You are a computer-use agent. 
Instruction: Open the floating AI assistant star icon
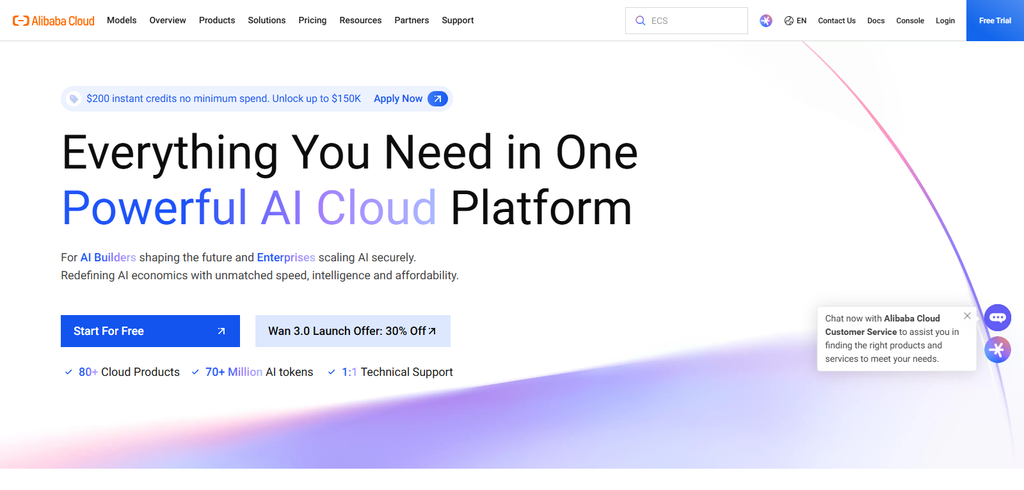click(997, 350)
